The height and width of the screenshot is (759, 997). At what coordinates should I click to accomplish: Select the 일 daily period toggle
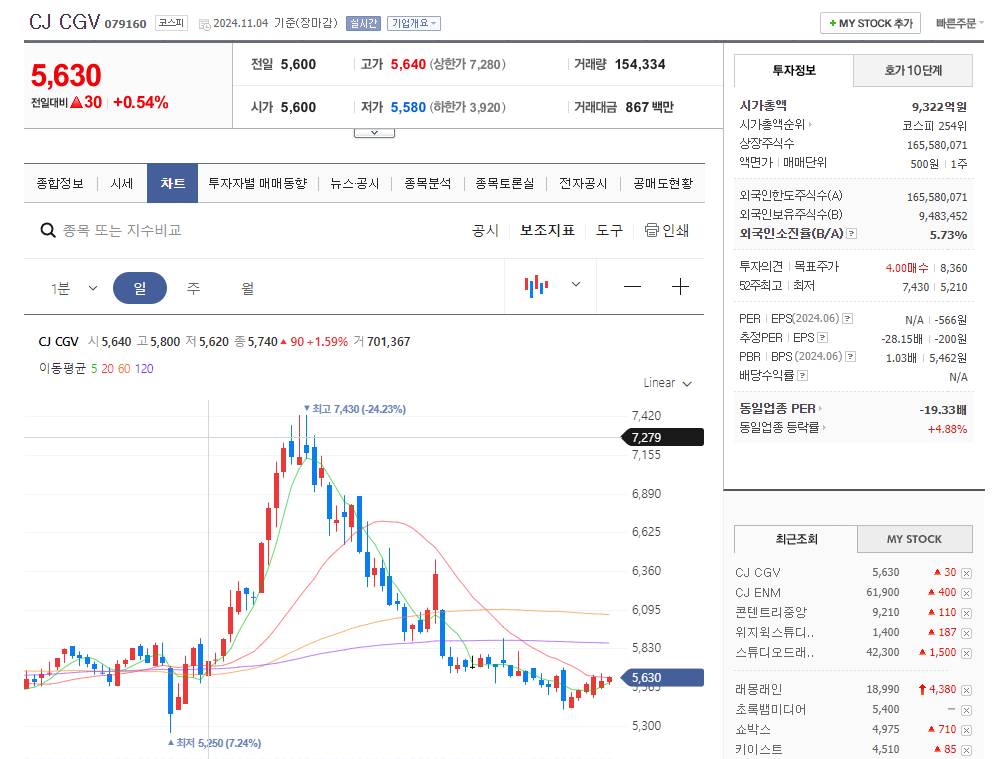pyautogui.click(x=140, y=288)
